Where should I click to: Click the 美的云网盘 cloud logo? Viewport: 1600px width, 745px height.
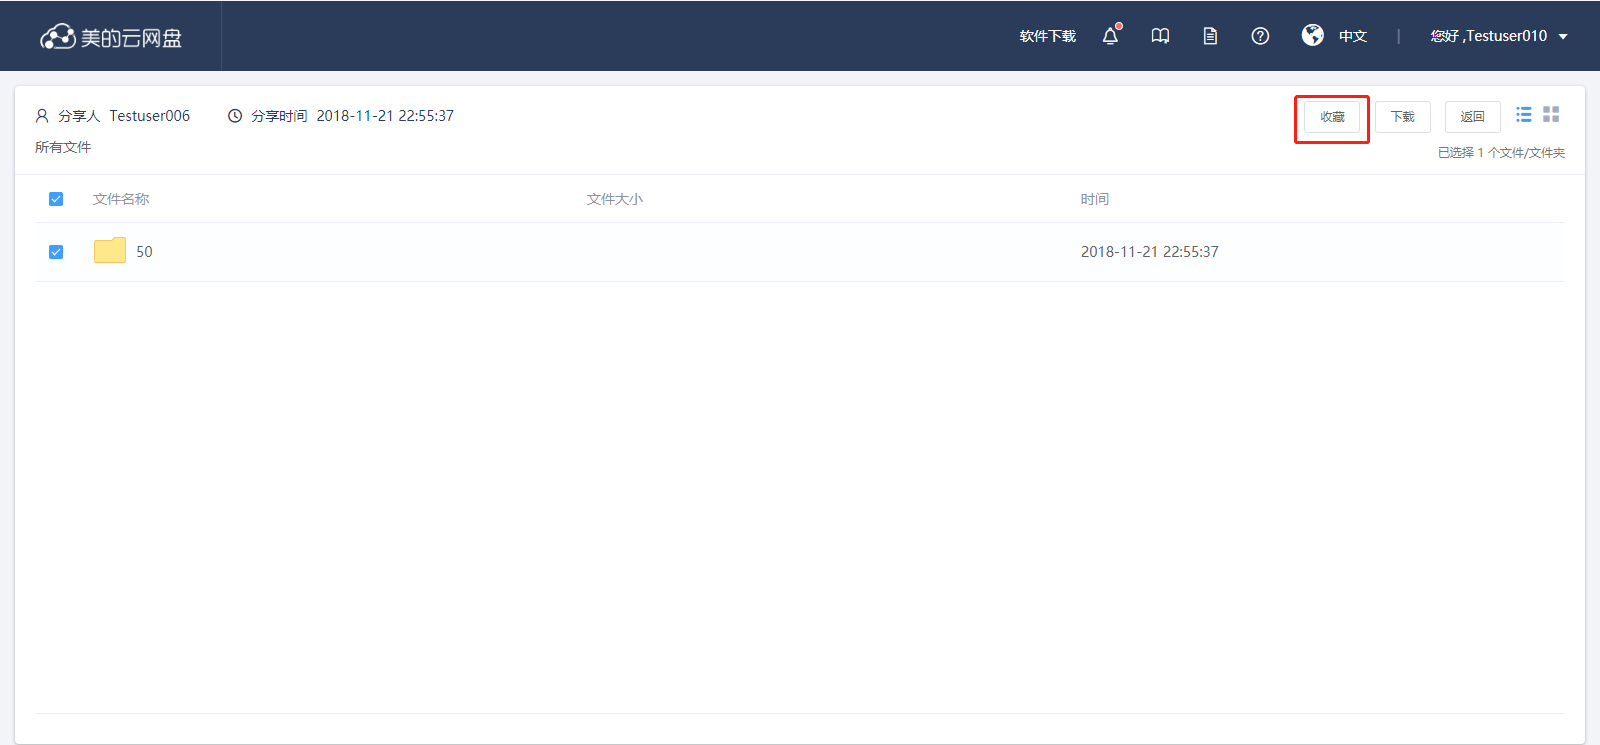pos(110,37)
